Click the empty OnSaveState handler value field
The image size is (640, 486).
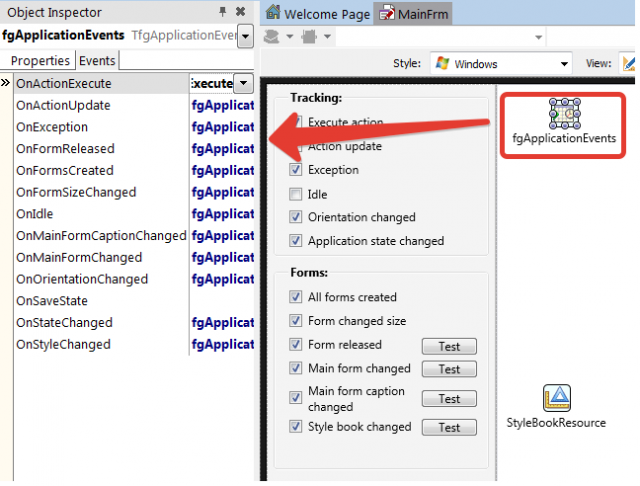tap(222, 301)
